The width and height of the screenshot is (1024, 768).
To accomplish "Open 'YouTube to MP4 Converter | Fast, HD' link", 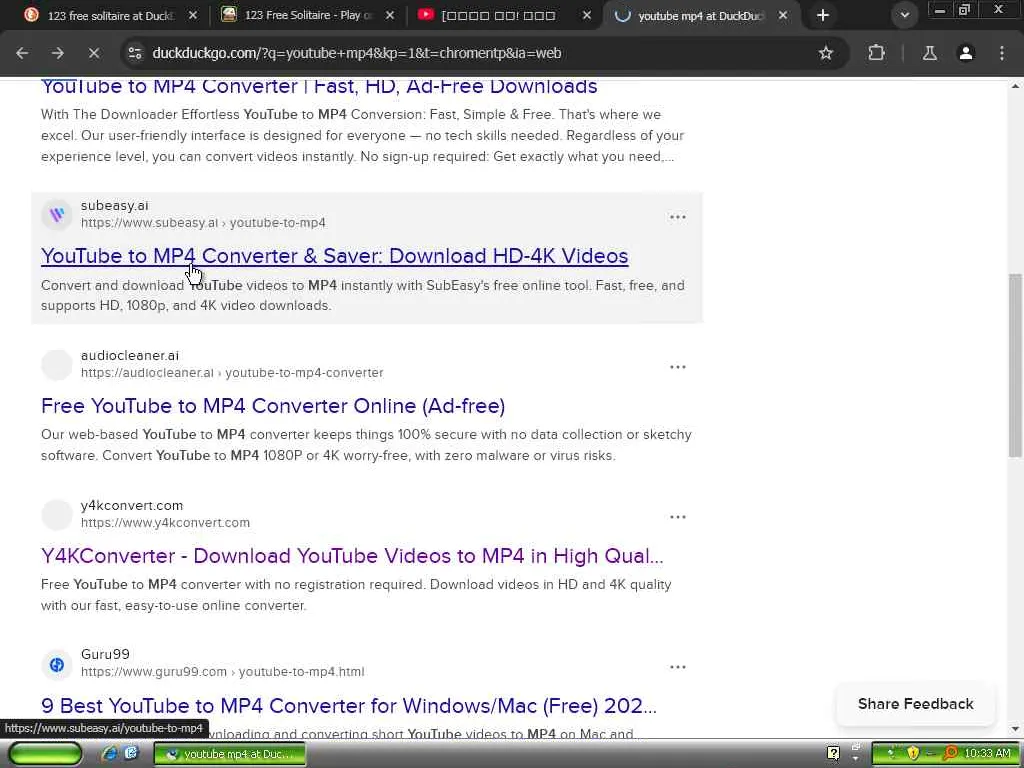I will pyautogui.click(x=319, y=86).
